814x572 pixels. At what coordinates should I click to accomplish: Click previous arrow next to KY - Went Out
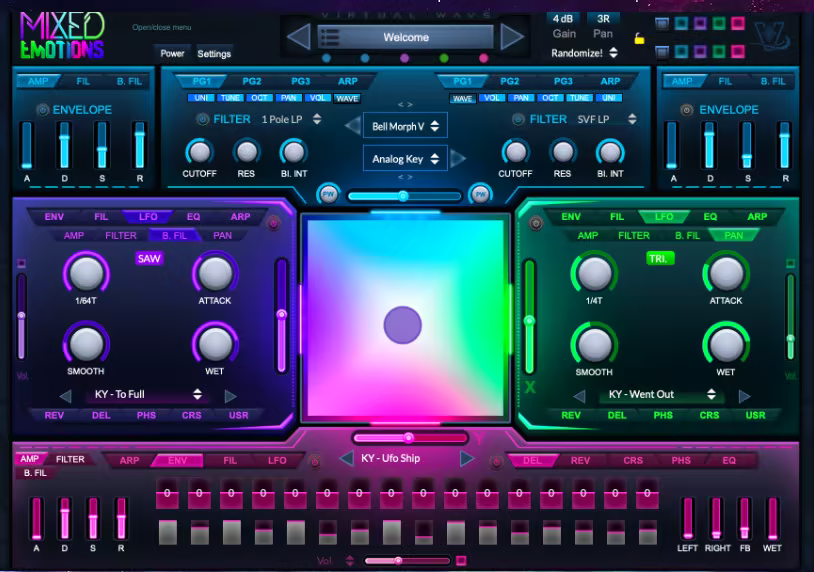[579, 396]
